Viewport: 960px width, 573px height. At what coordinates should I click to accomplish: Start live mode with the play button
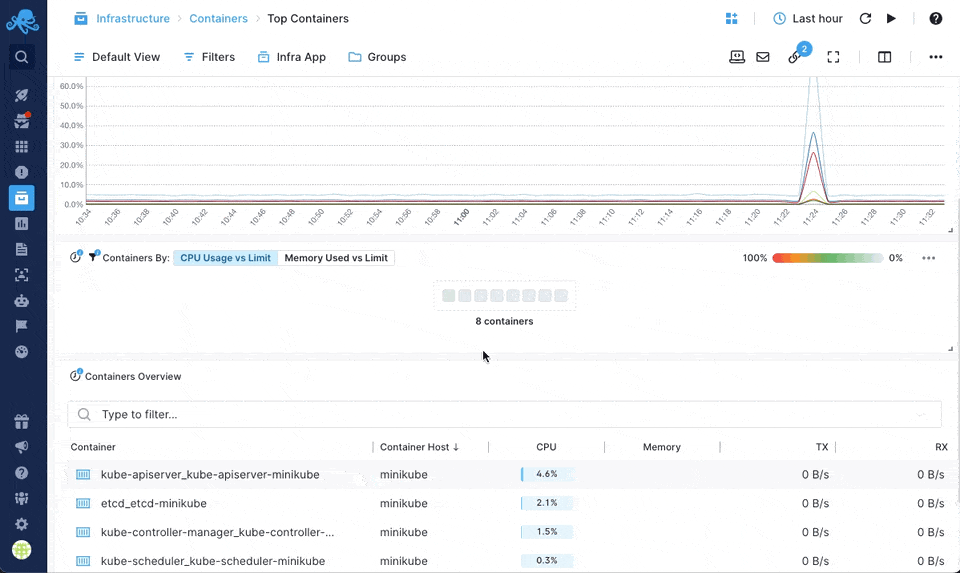[x=891, y=18]
